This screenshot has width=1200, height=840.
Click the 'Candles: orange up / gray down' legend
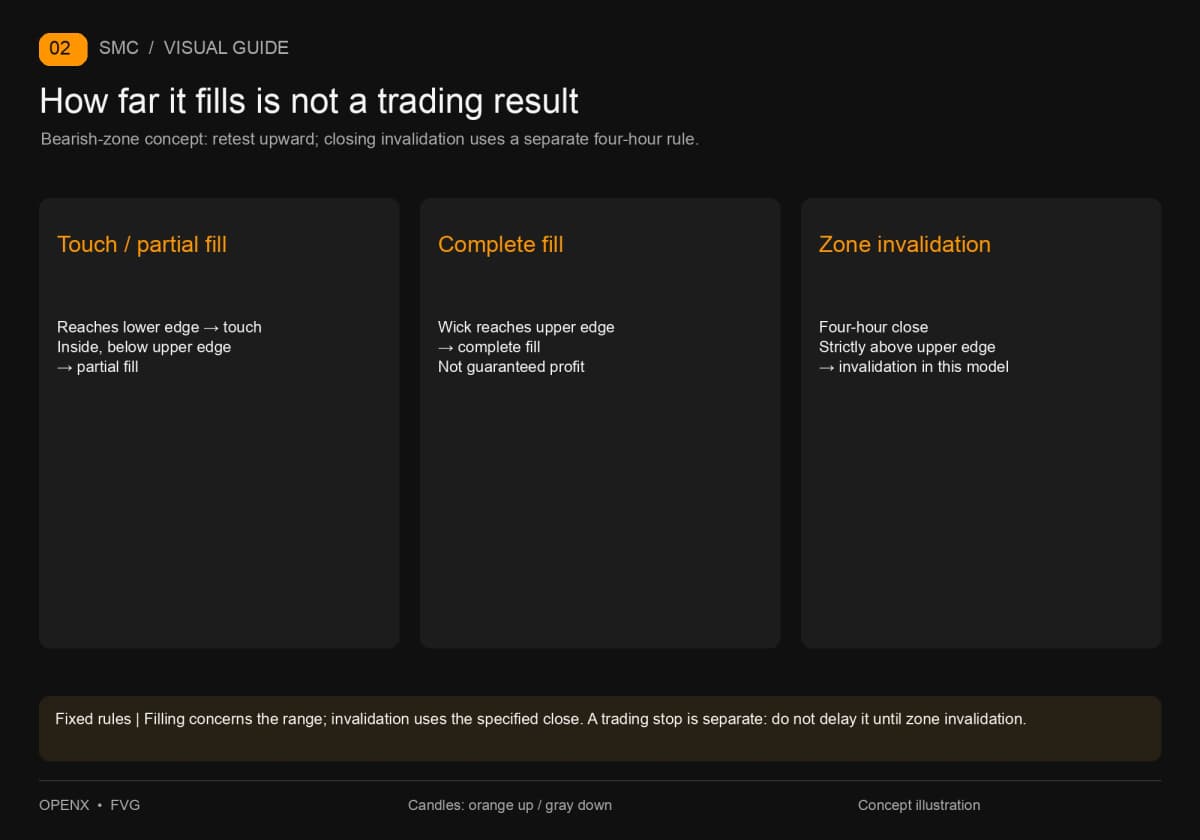[510, 805]
